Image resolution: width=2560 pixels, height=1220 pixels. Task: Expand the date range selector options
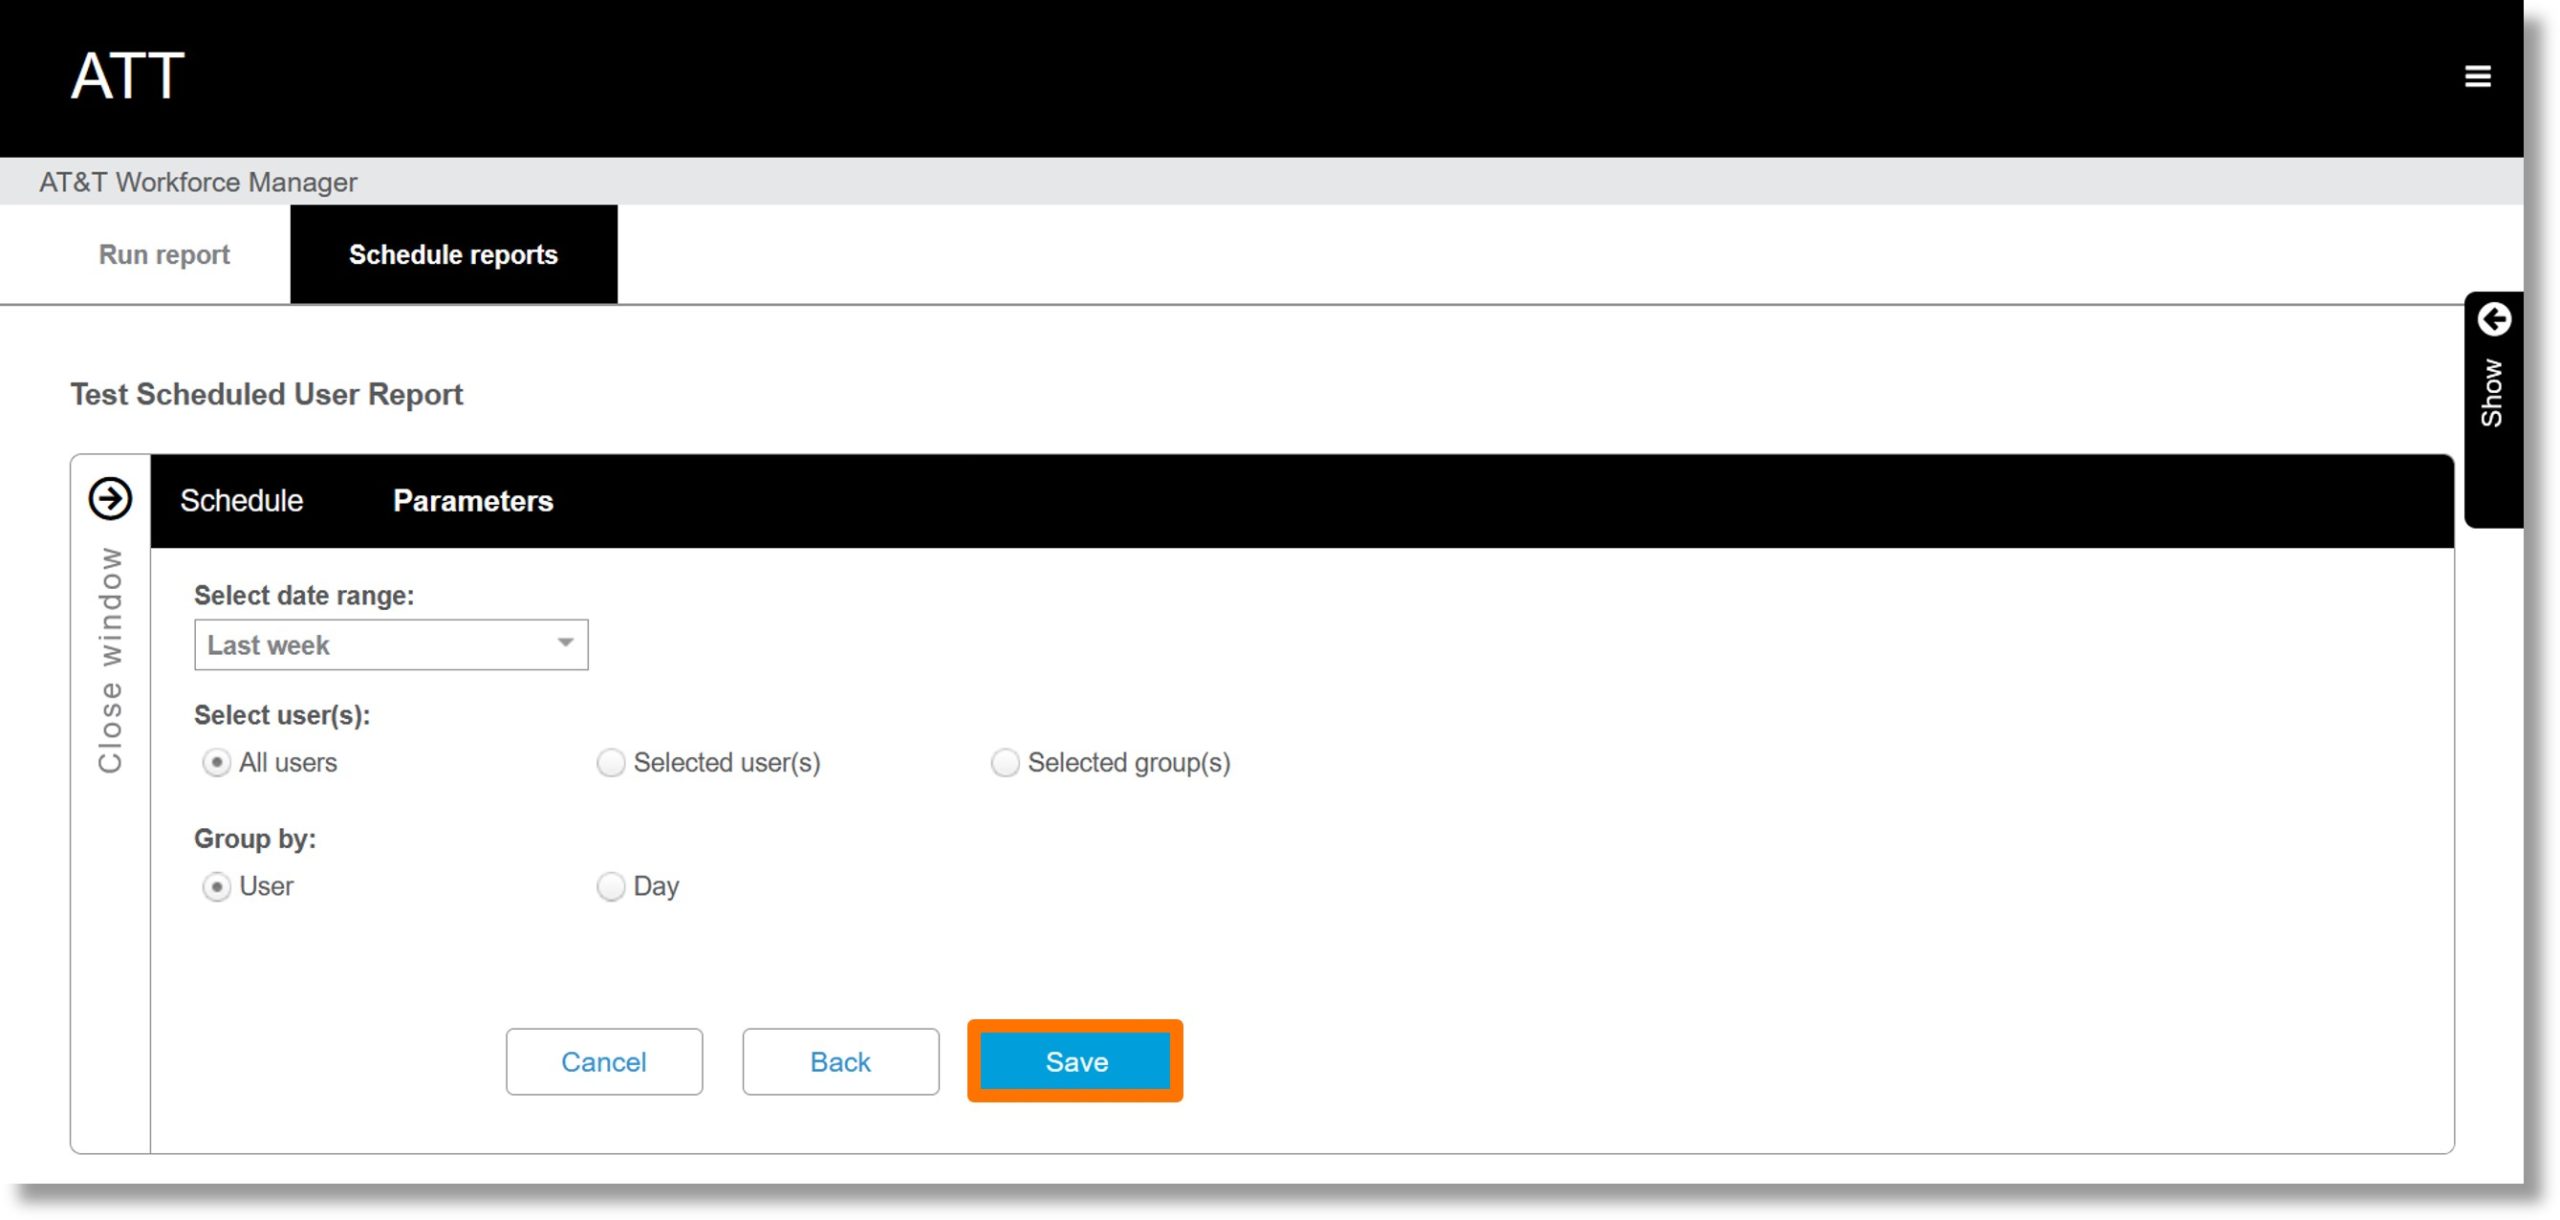565,643
